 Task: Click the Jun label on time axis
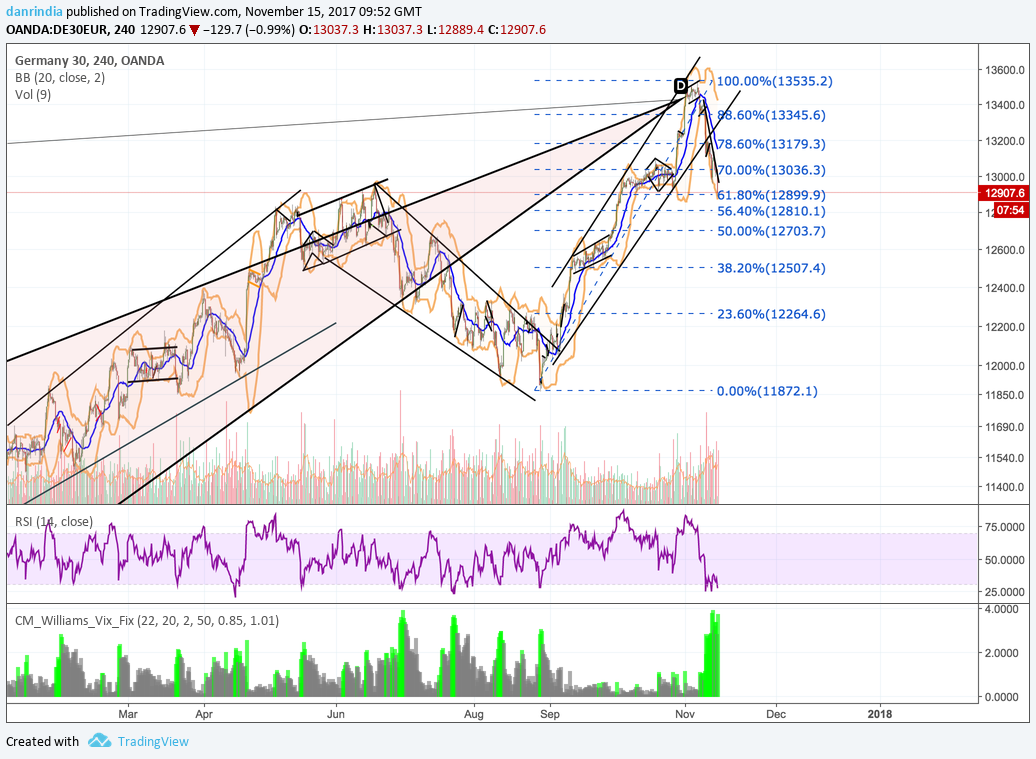336,714
